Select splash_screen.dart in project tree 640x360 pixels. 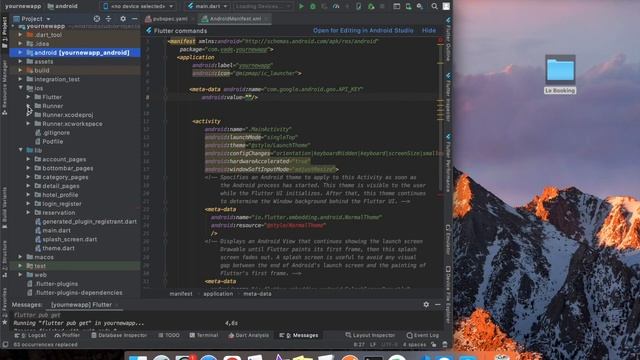[x=69, y=239]
